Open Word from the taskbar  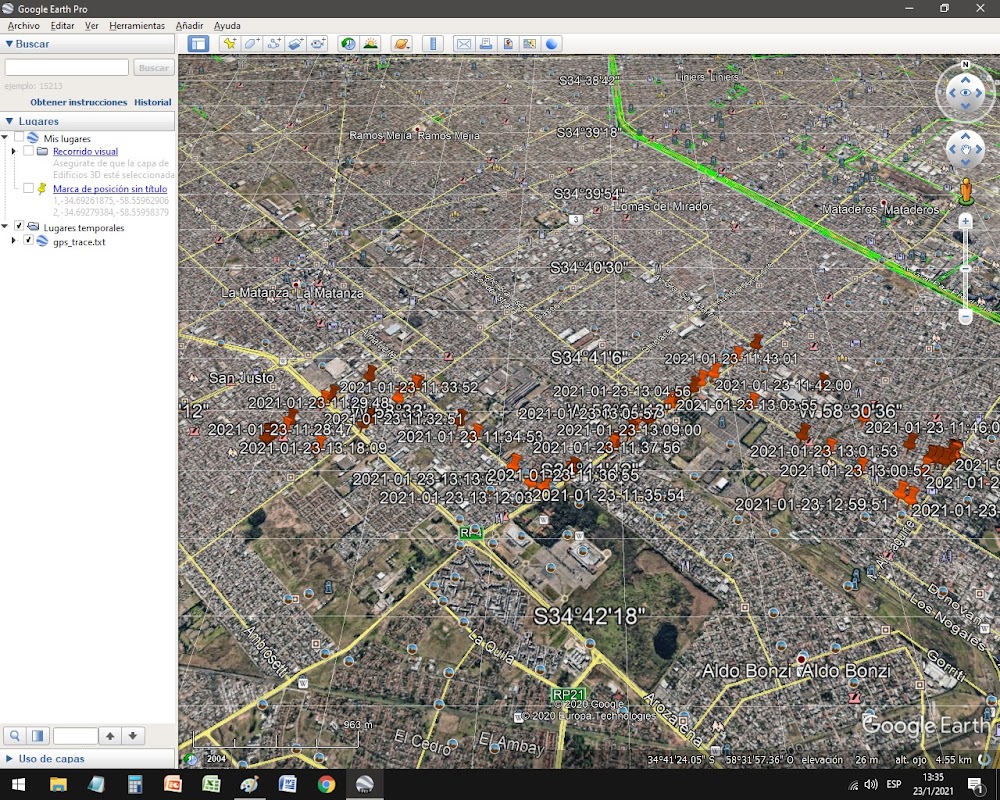pos(288,784)
